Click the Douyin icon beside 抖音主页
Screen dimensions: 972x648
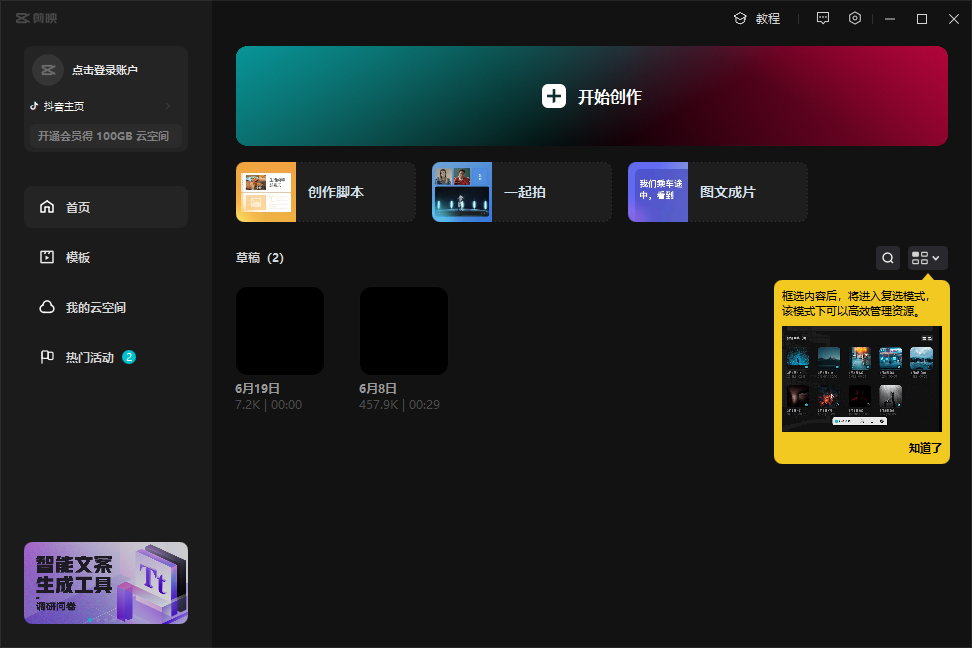pyautogui.click(x=35, y=106)
